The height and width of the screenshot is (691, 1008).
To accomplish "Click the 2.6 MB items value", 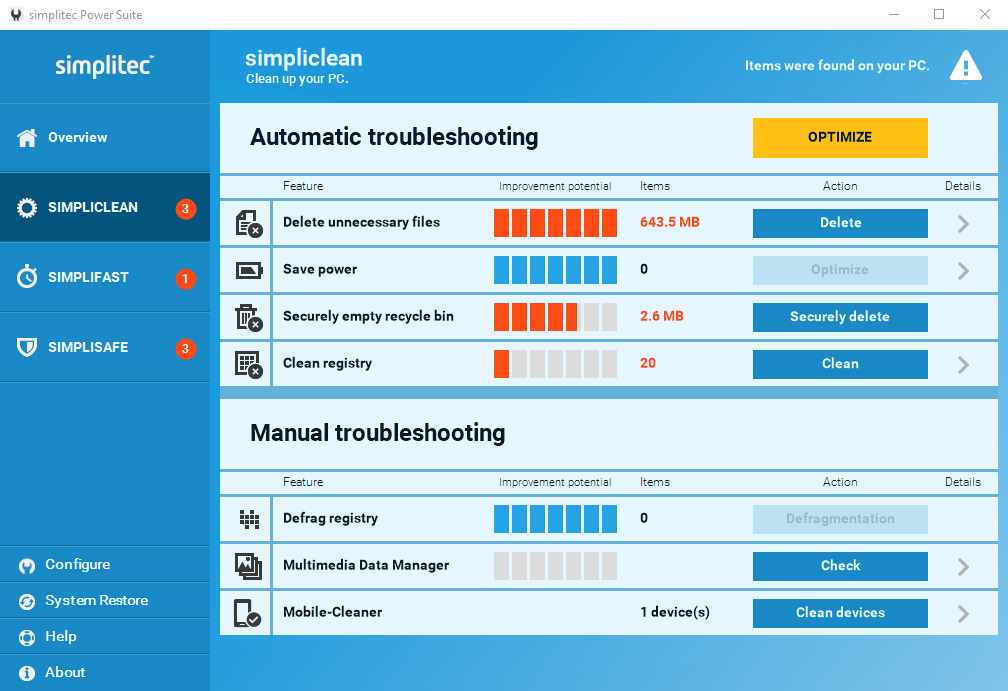I will [662, 316].
